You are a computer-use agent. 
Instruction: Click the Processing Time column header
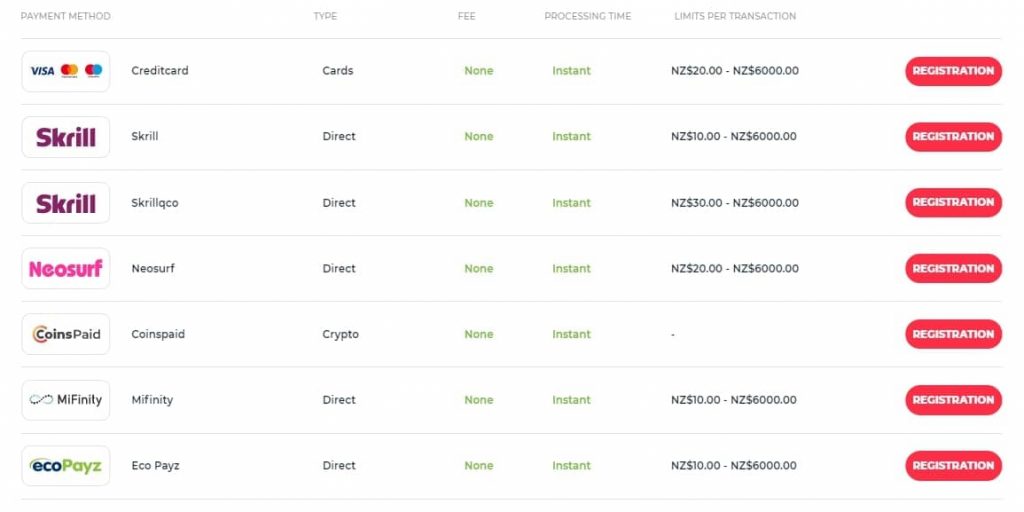tap(588, 16)
